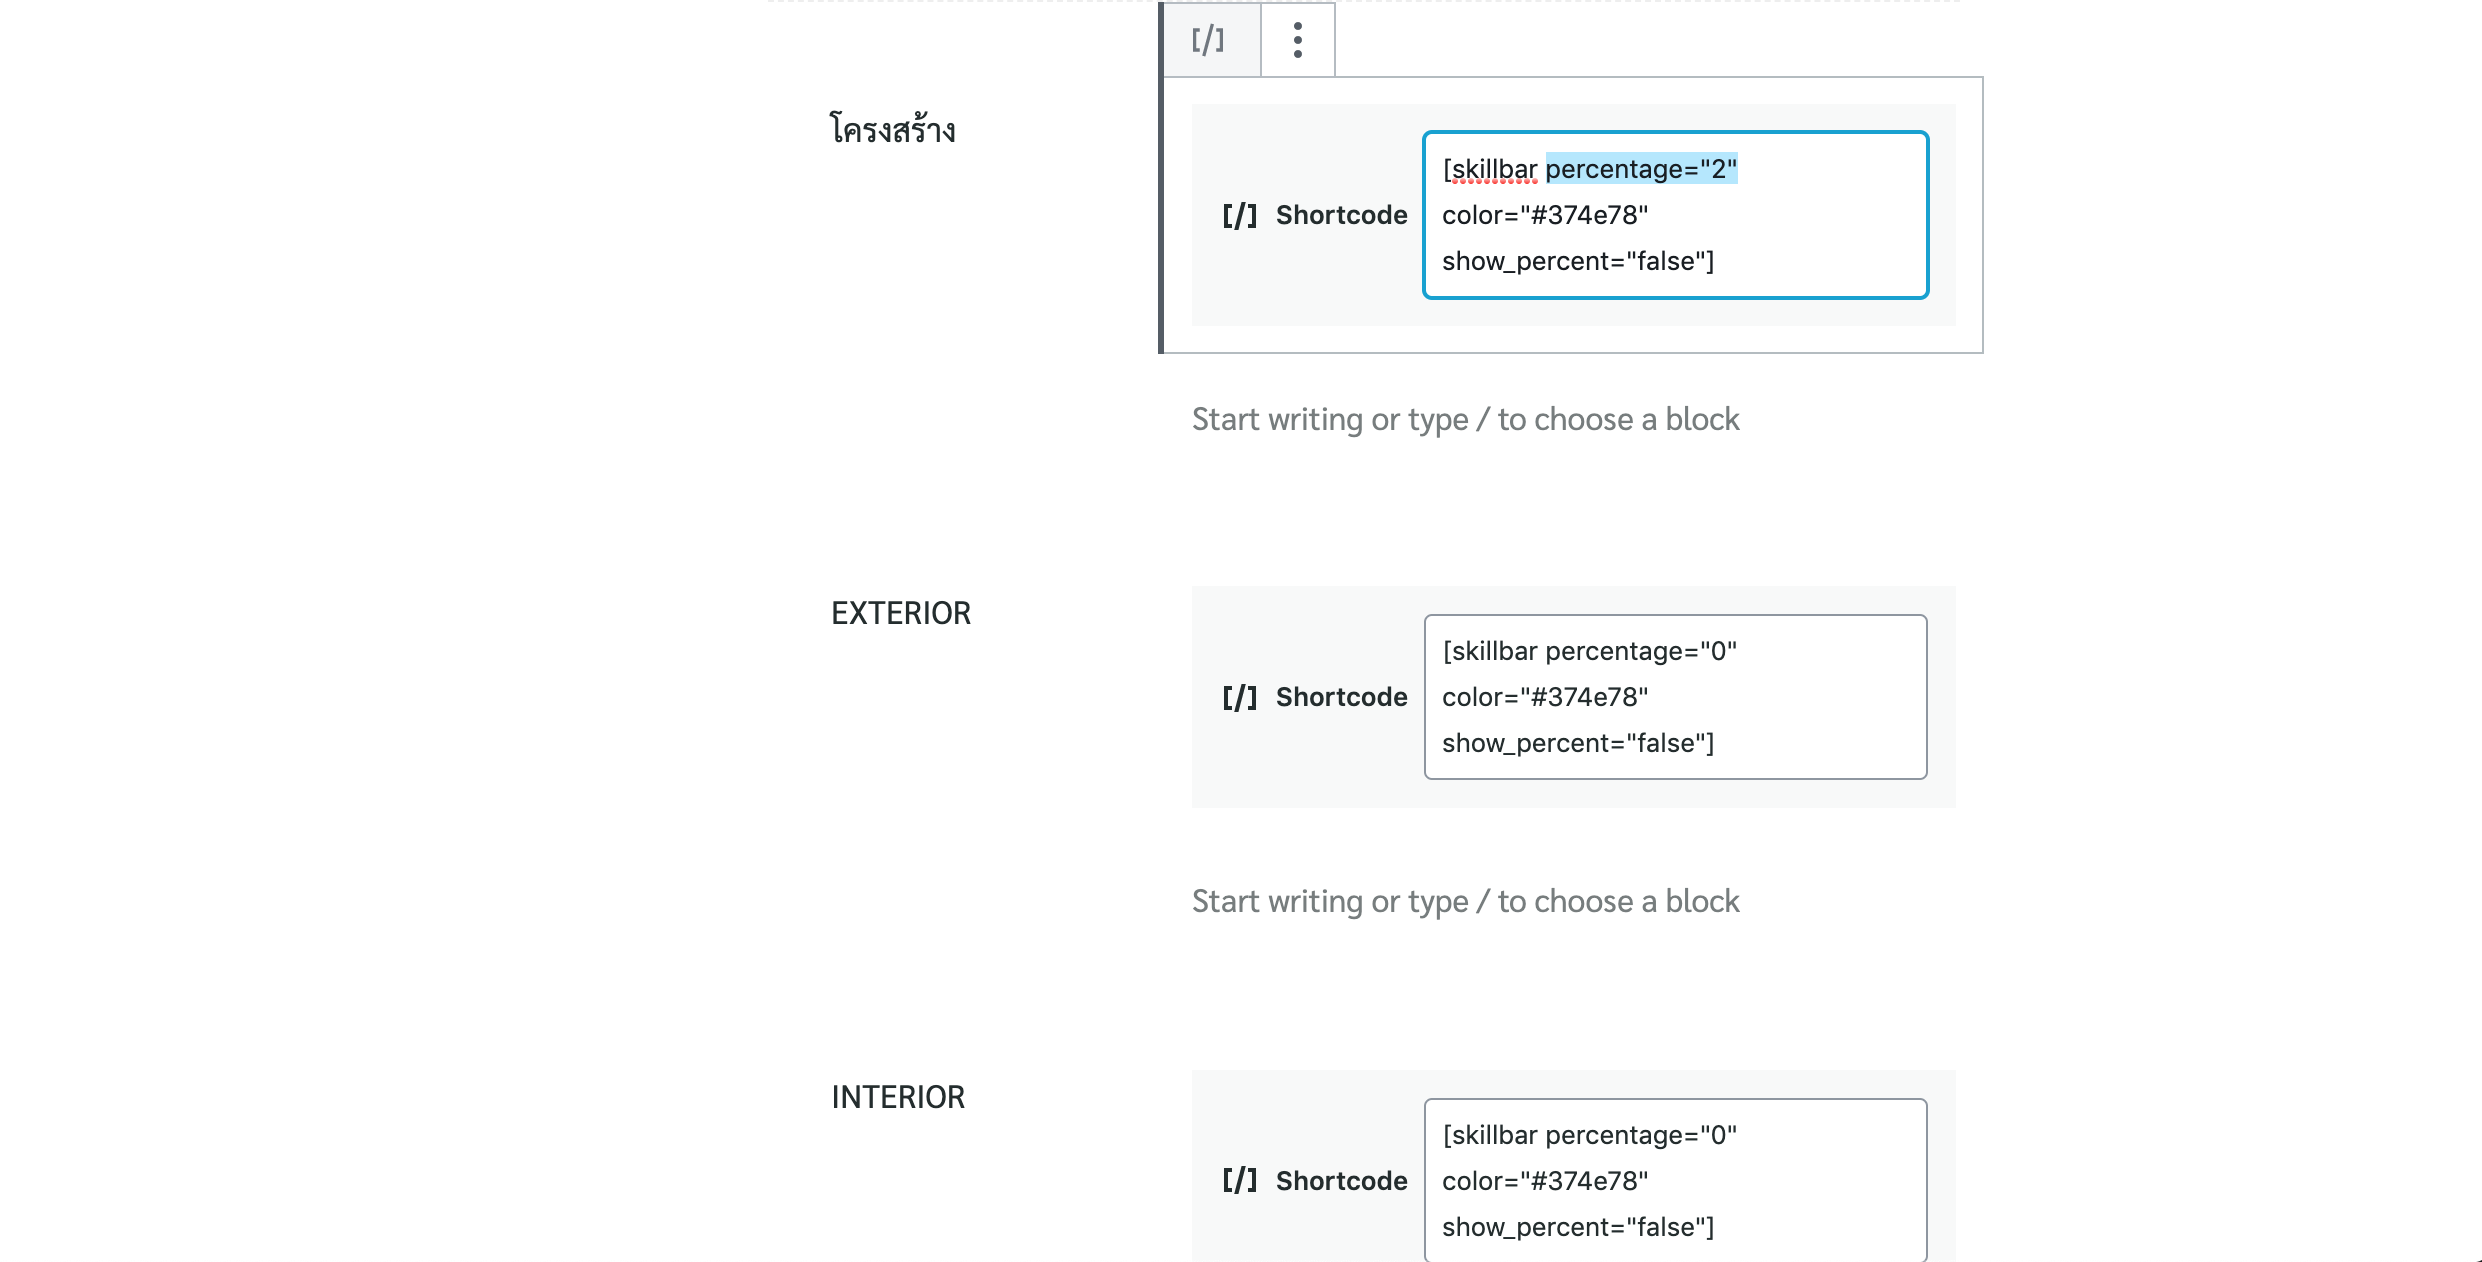Click the empty paragraph placeholder above EXTERIOR

(x=1465, y=419)
